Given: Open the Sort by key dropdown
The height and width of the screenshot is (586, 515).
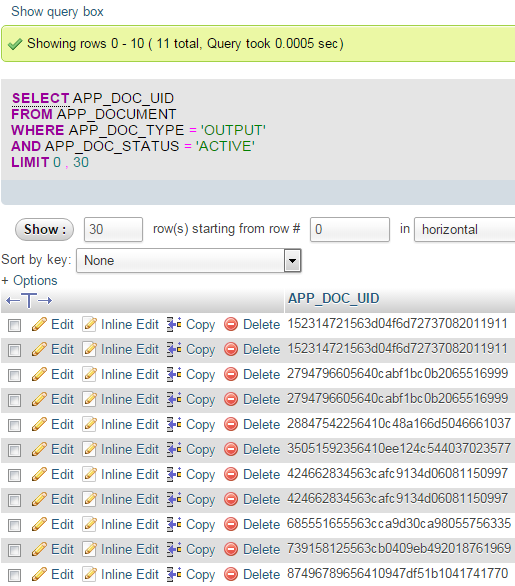Looking at the screenshot, I should point(189,260).
